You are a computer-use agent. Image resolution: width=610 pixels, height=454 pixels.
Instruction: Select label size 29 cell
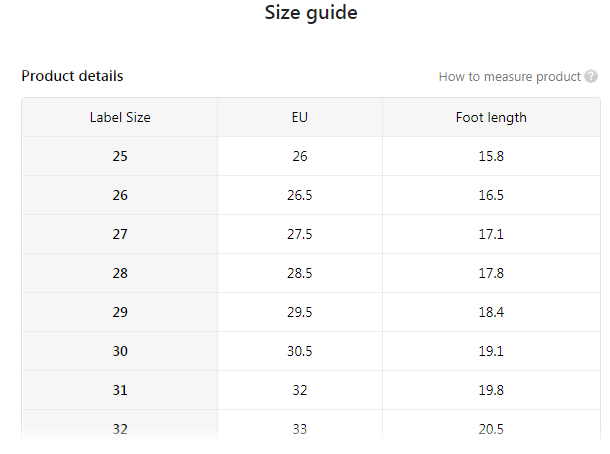point(120,312)
